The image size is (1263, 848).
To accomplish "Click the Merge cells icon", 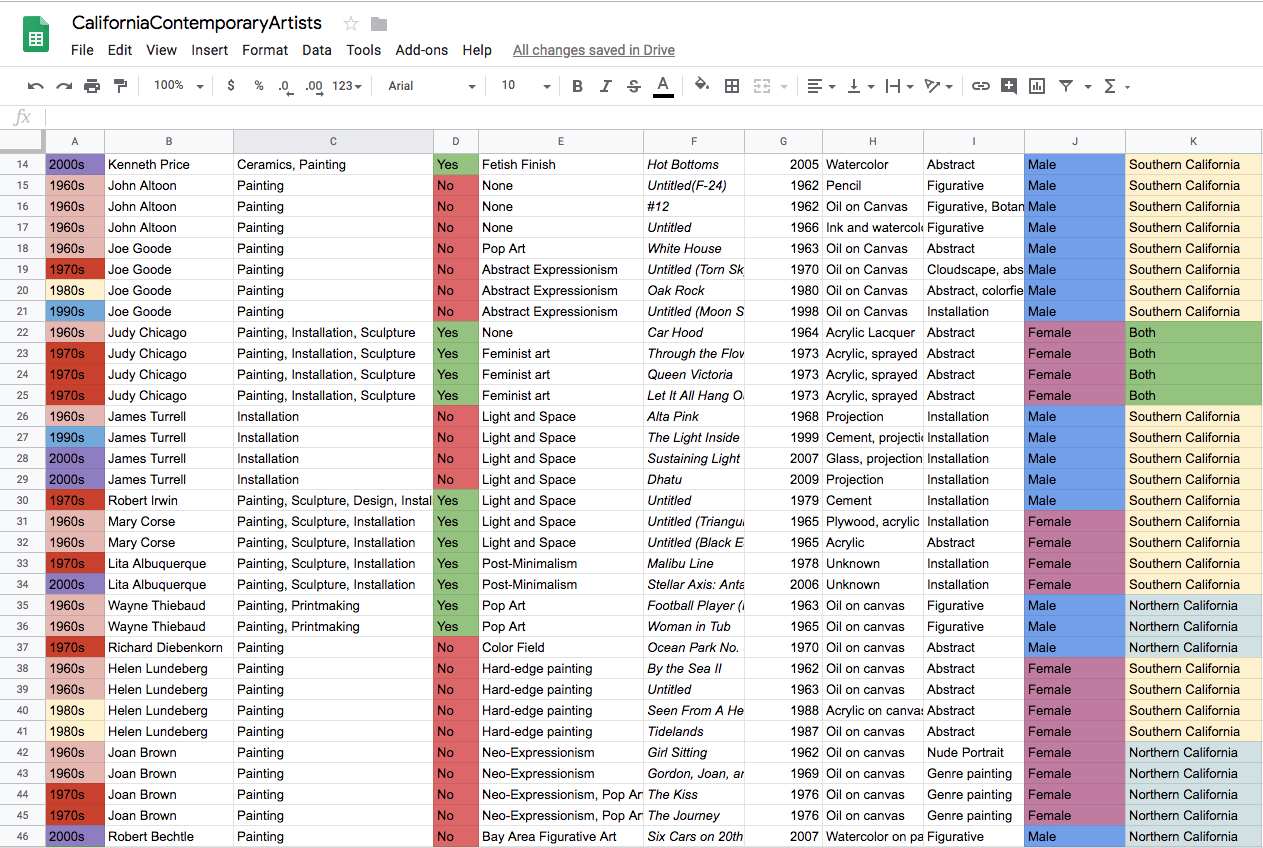I will (x=761, y=86).
